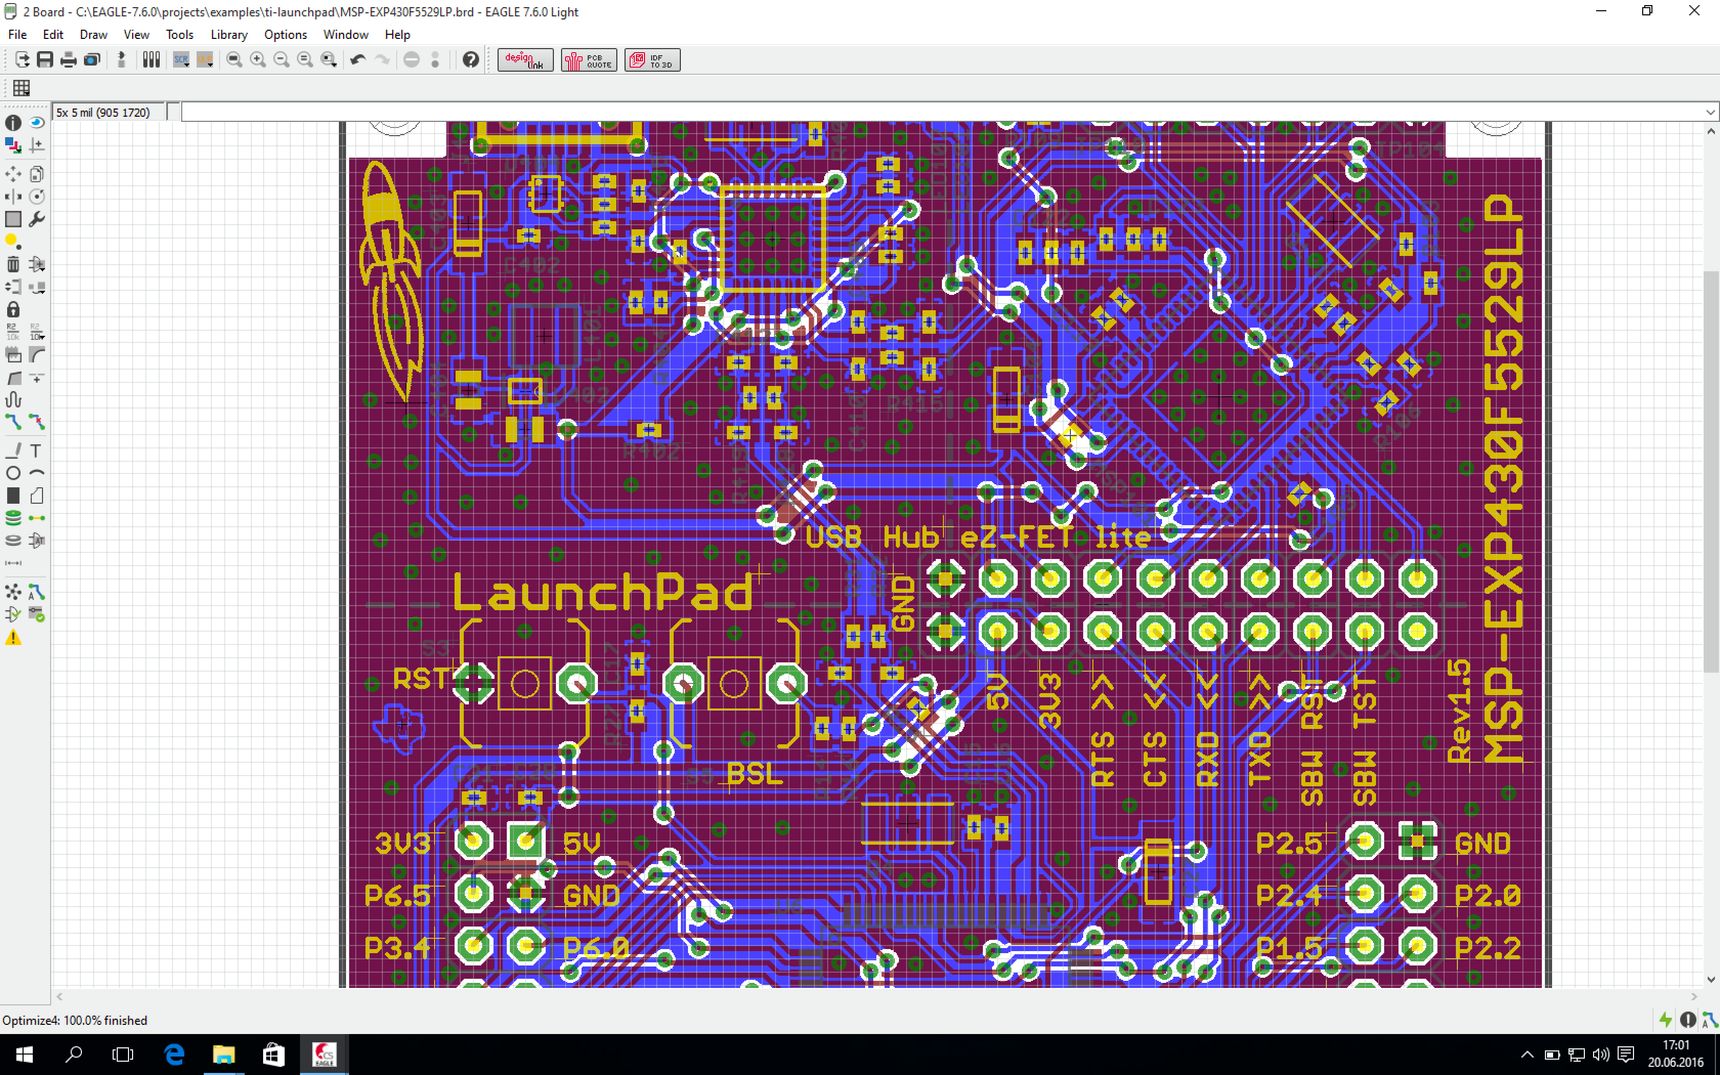Click the design link button
Image resolution: width=1720 pixels, height=1075 pixels.
click(x=525, y=60)
